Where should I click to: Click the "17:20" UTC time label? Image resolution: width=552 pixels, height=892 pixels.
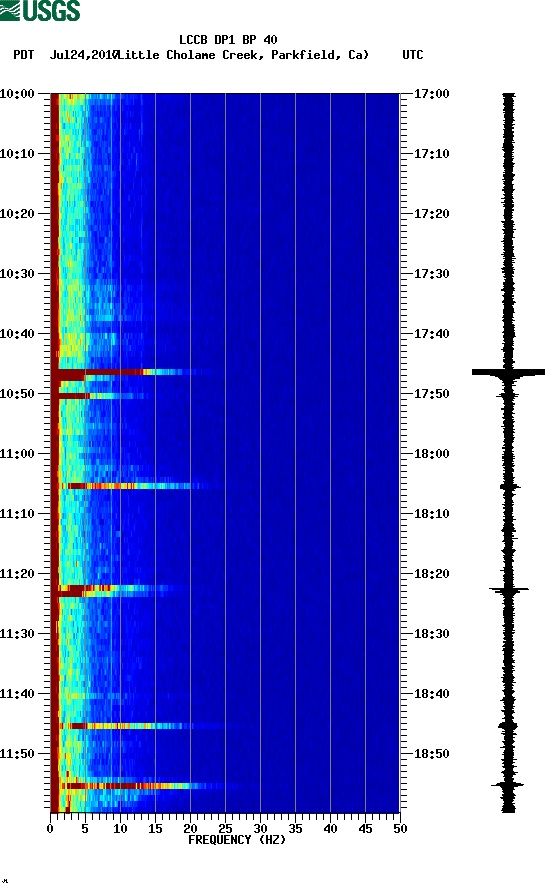pyautogui.click(x=431, y=213)
